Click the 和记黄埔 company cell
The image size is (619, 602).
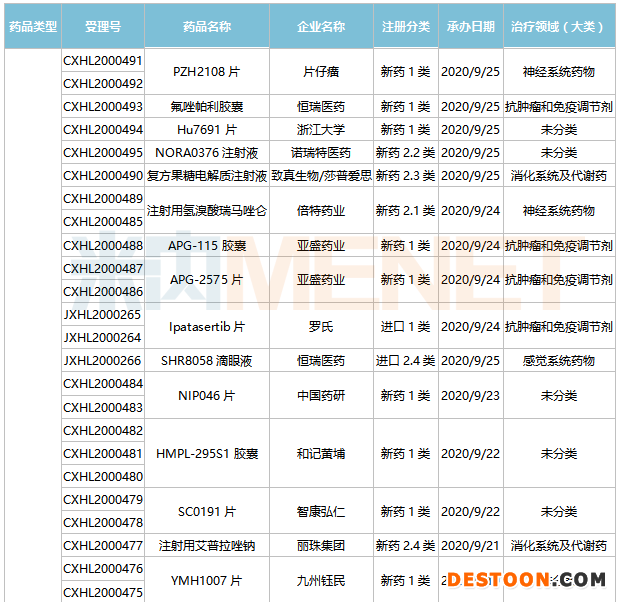321,454
